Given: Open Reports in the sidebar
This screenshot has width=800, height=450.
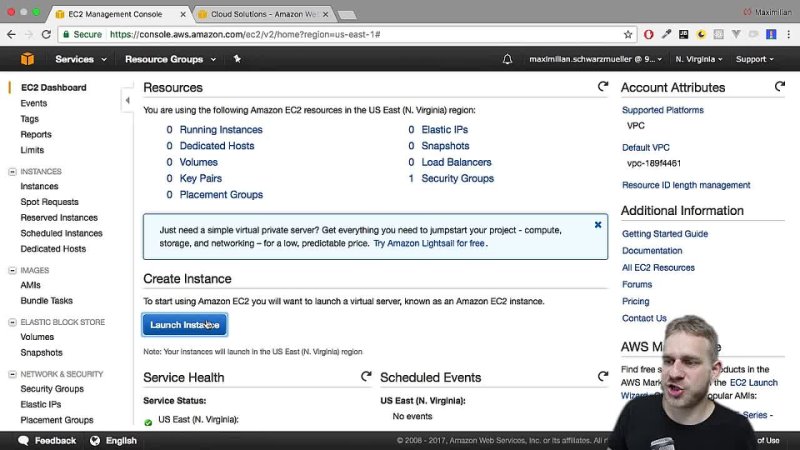Looking at the screenshot, I should coord(36,134).
